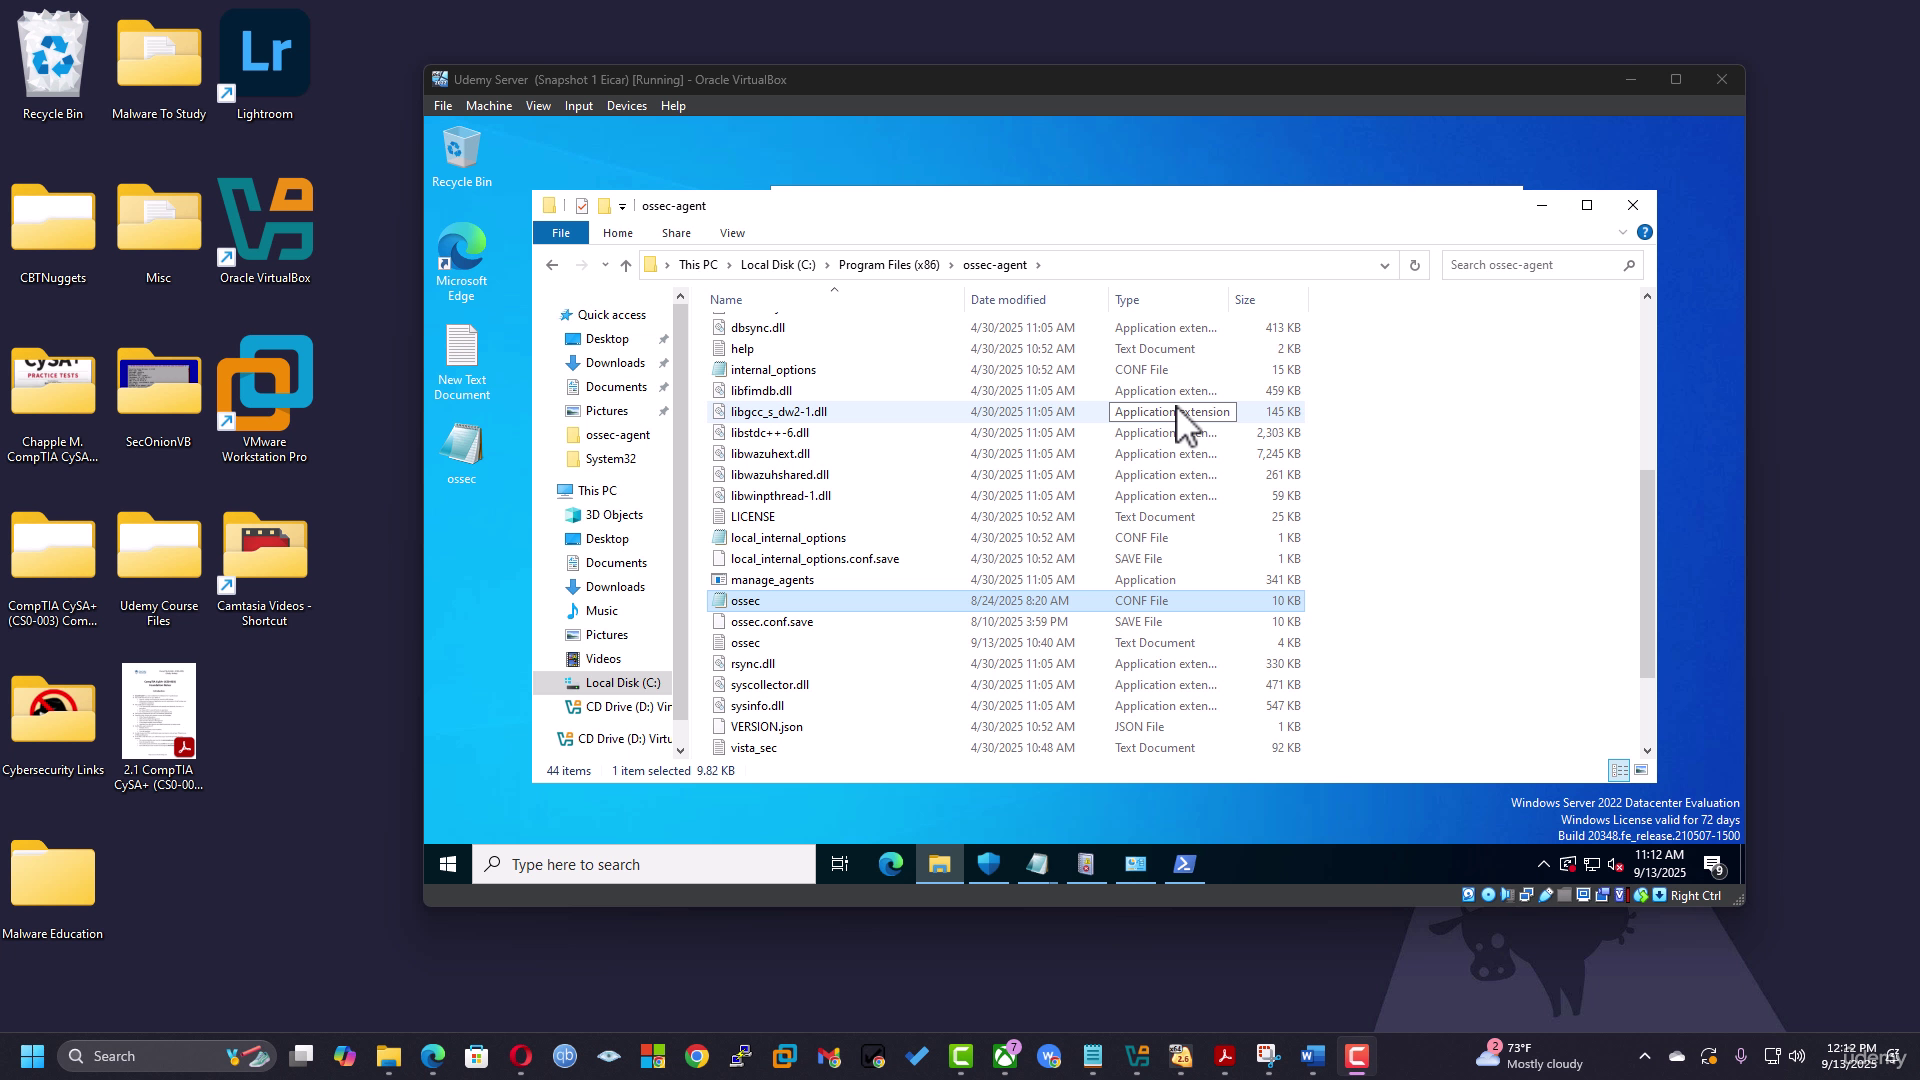
Task: Switch to large icons view layout
Action: 1641,770
